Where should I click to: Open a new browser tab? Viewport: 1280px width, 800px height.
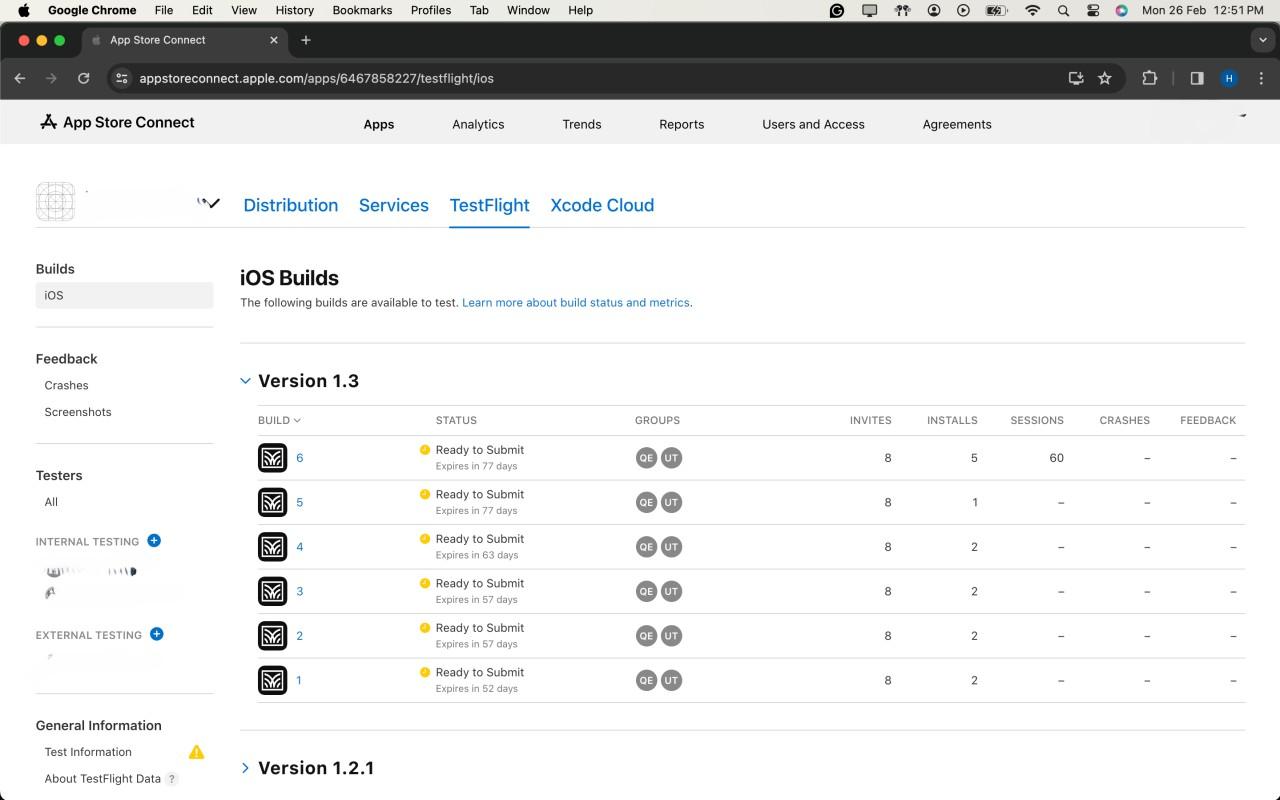point(306,40)
